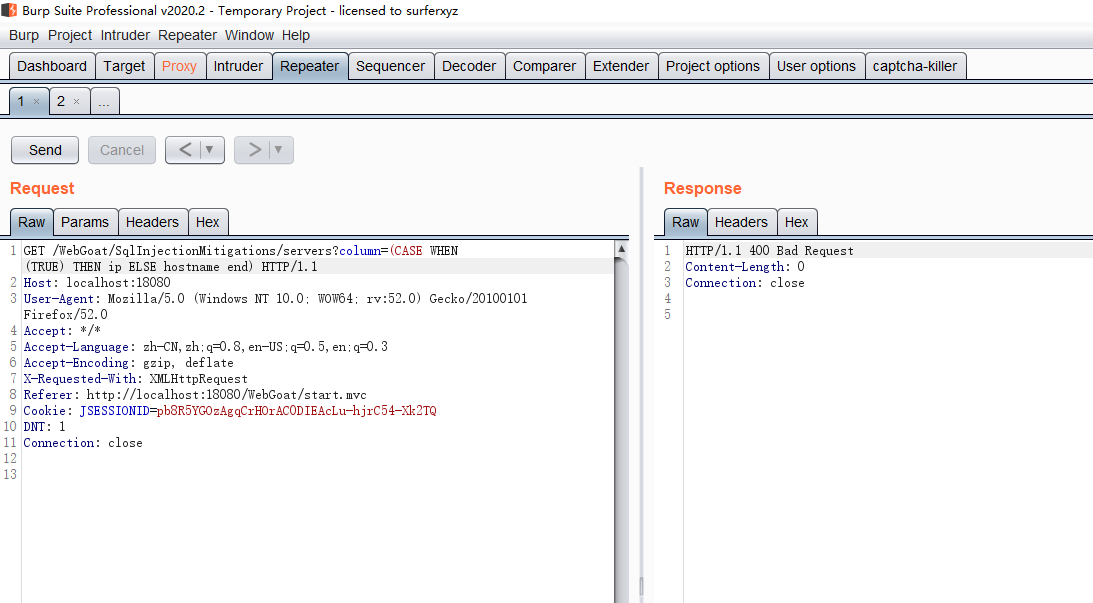This screenshot has width=1093, height=603.
Task: Open the Project menu
Action: 70,35
